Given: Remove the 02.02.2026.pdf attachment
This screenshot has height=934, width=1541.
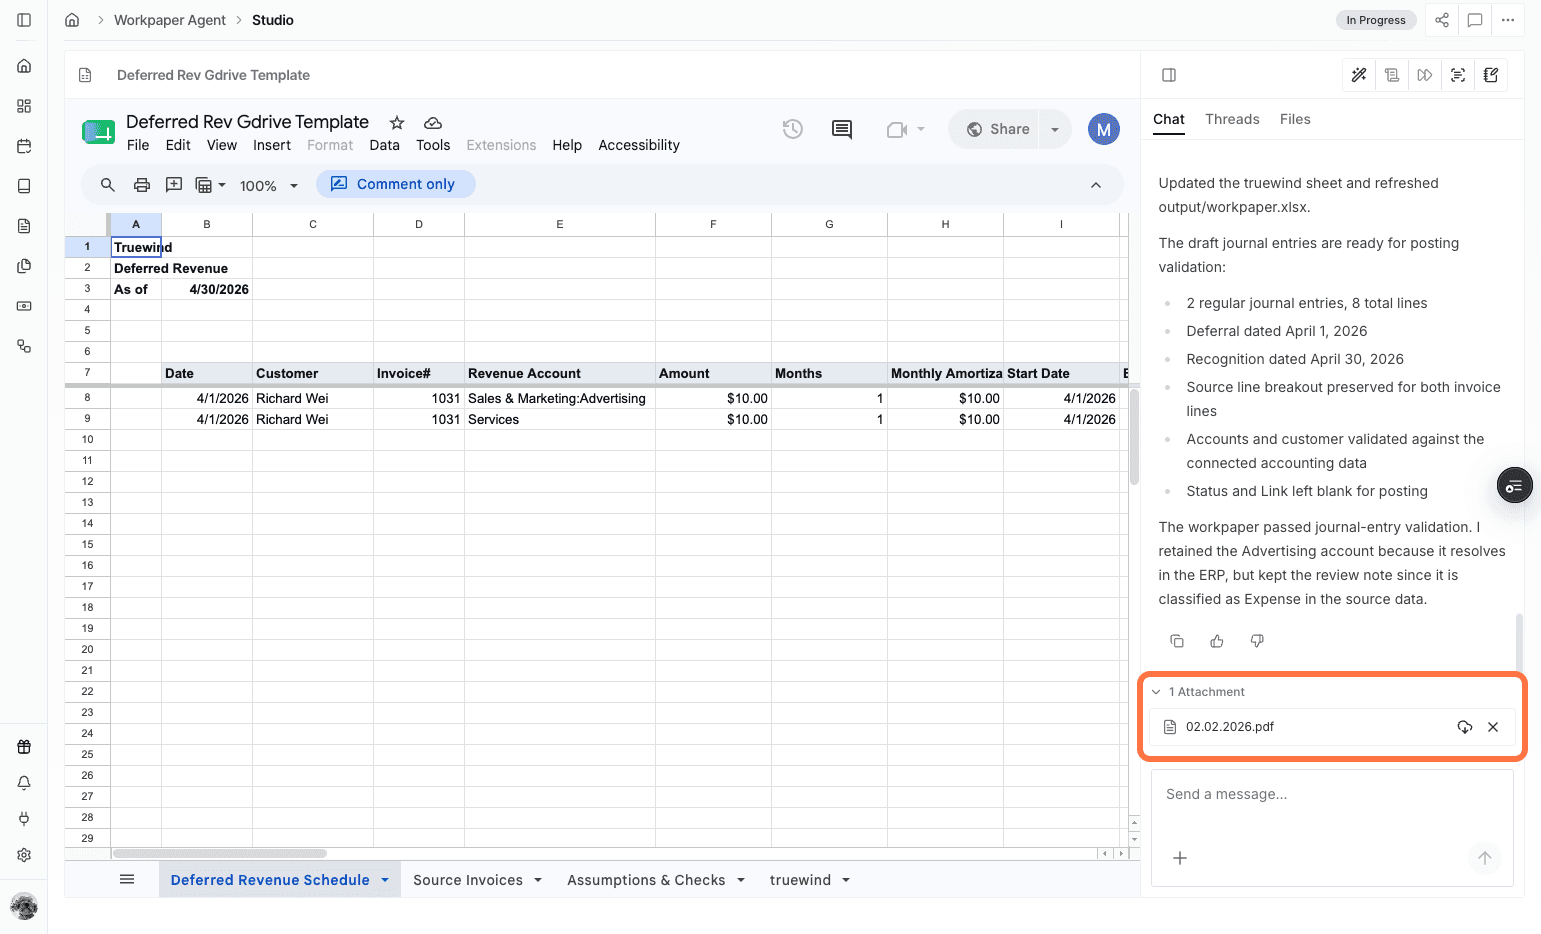Looking at the screenshot, I should pyautogui.click(x=1493, y=727).
